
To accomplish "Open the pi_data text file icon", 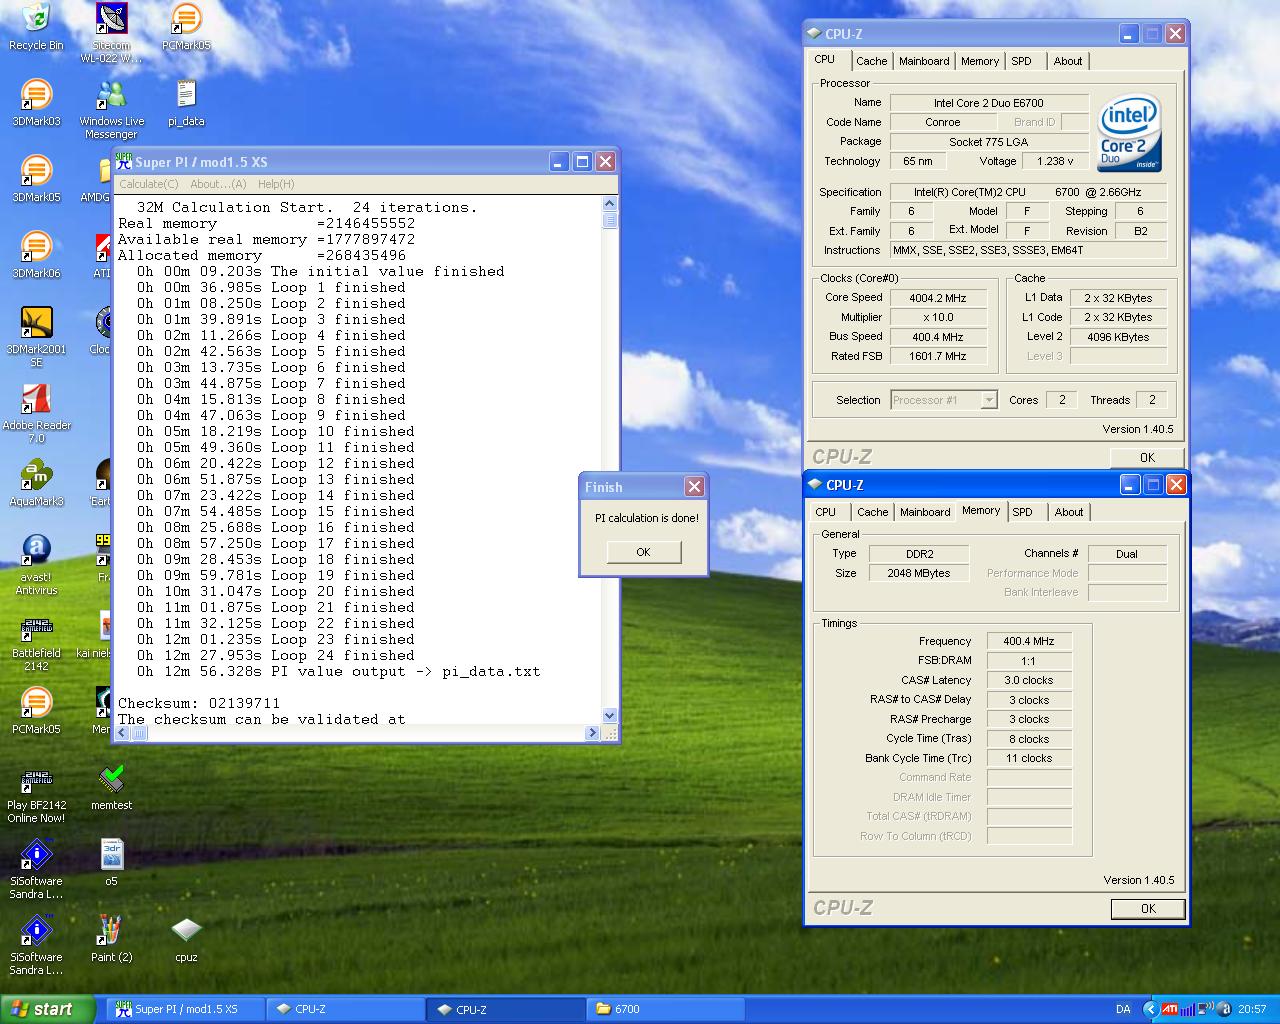I will 186,103.
